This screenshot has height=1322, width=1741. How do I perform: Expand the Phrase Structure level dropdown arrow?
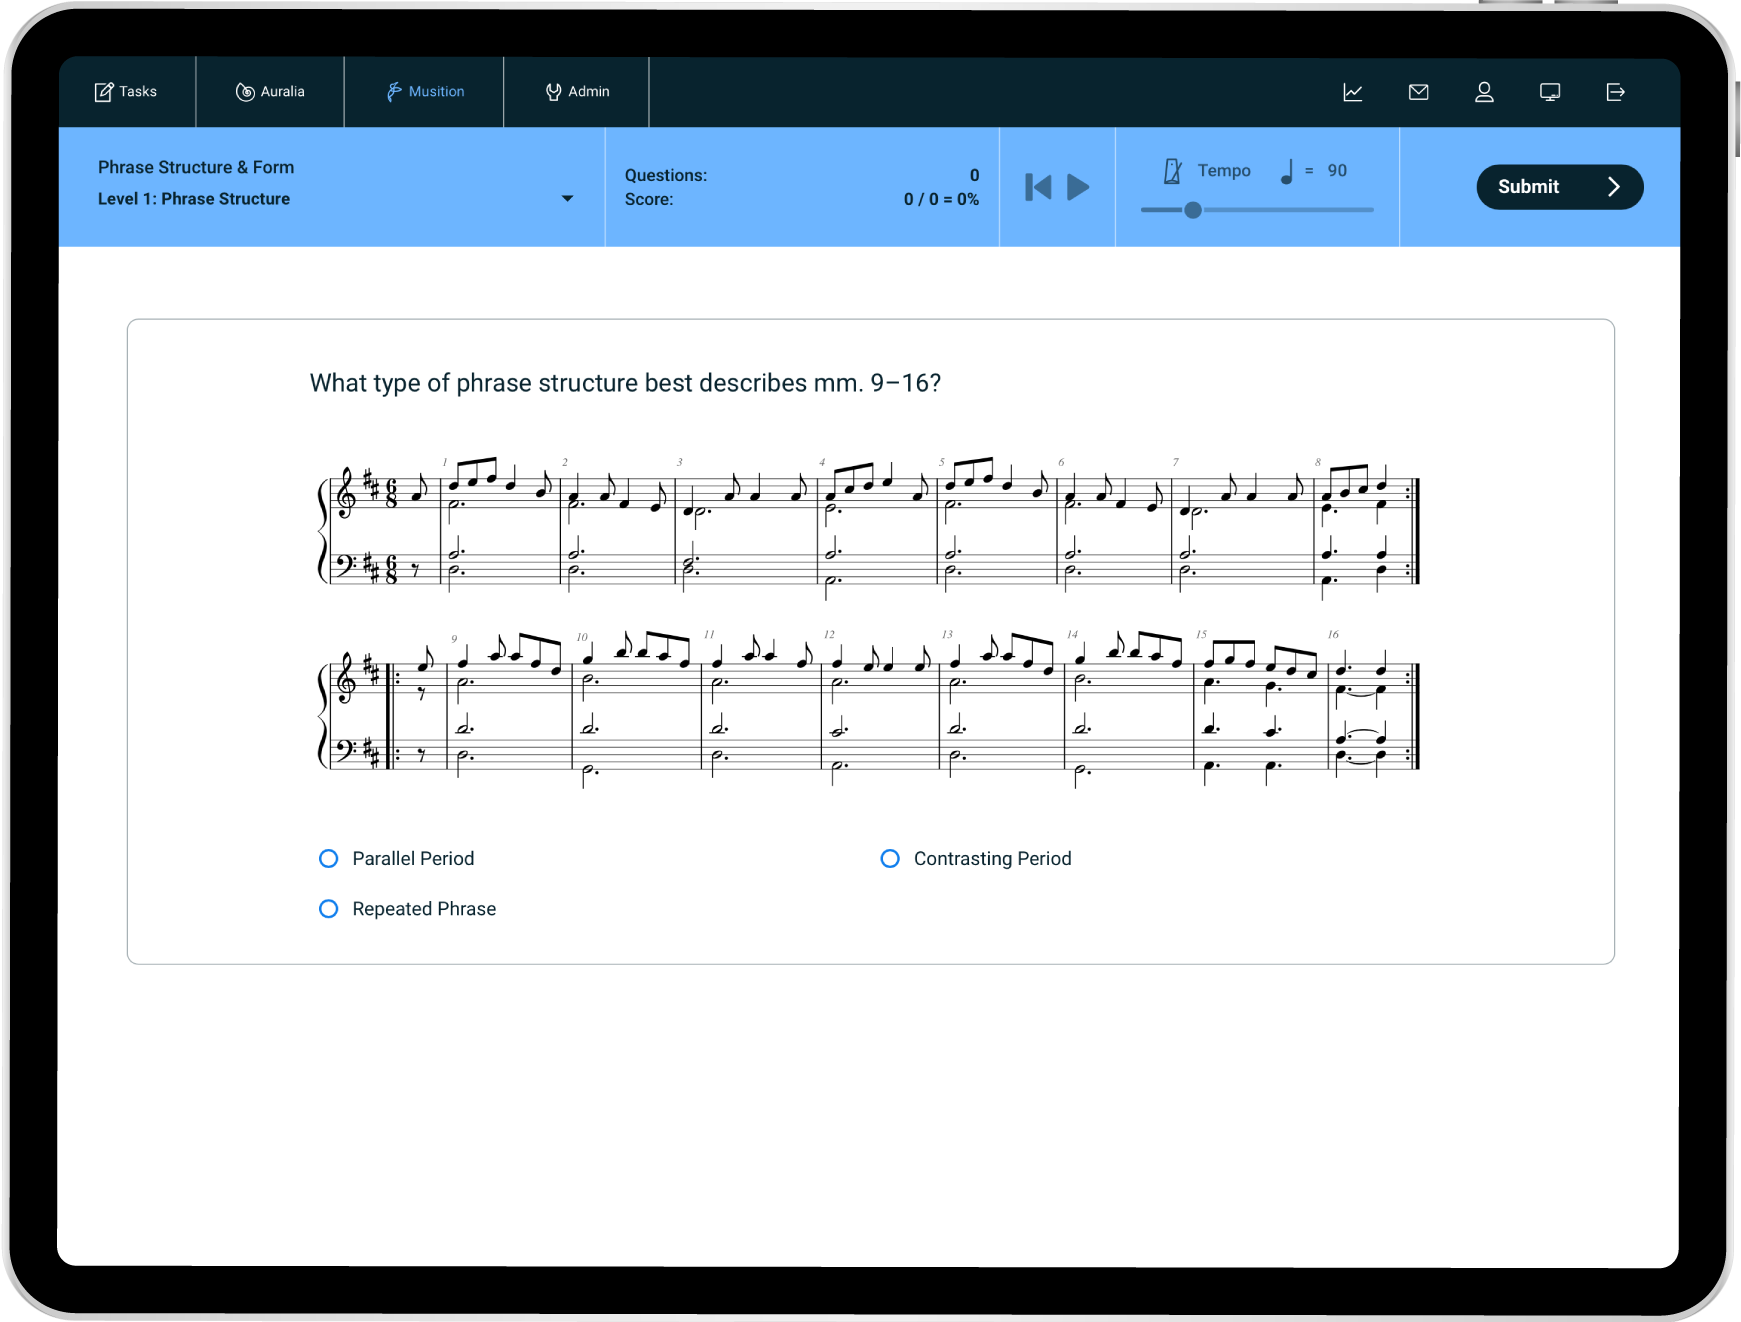click(567, 199)
